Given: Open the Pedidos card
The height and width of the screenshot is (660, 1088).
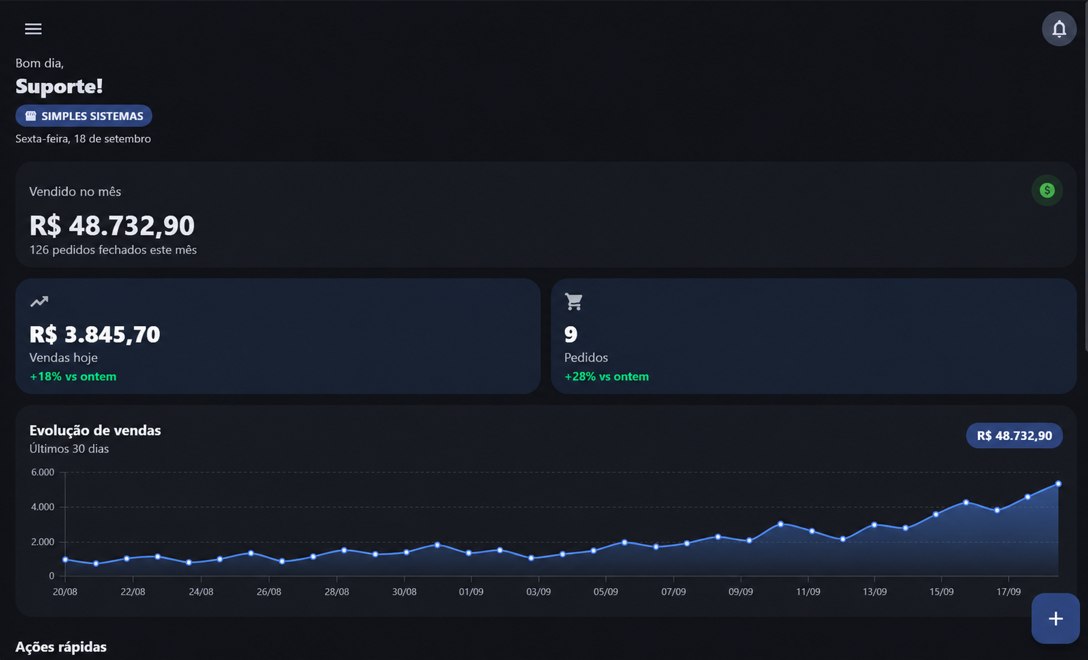Looking at the screenshot, I should 813,336.
